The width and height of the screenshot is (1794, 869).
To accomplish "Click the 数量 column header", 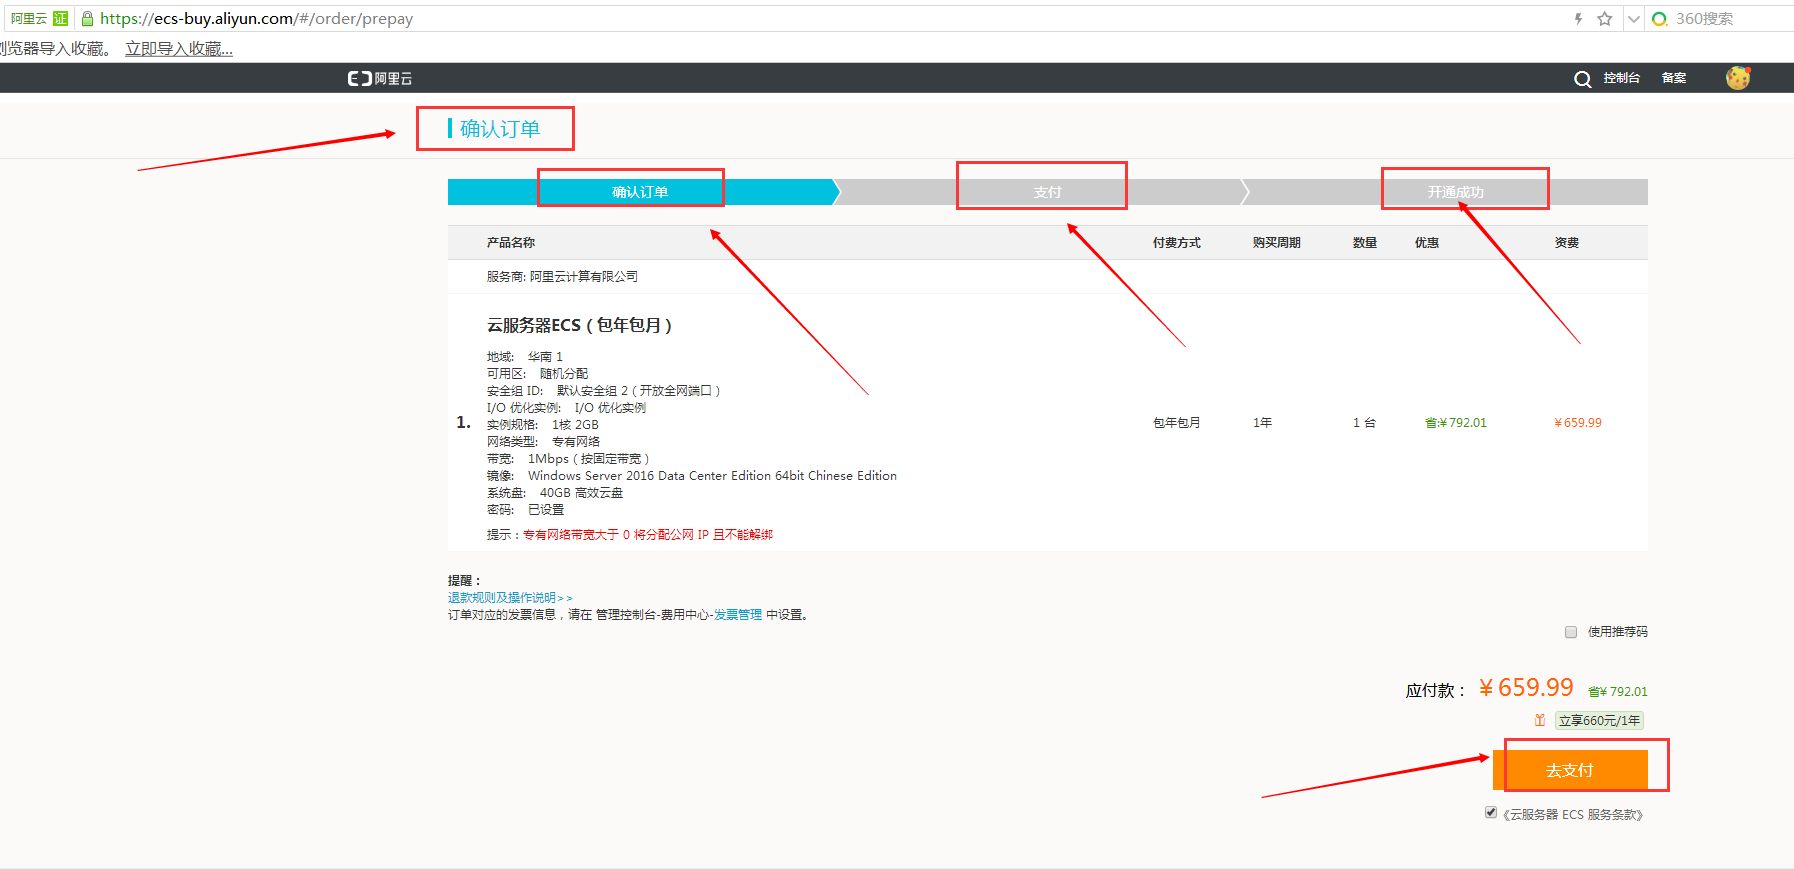I will 1365,243.
